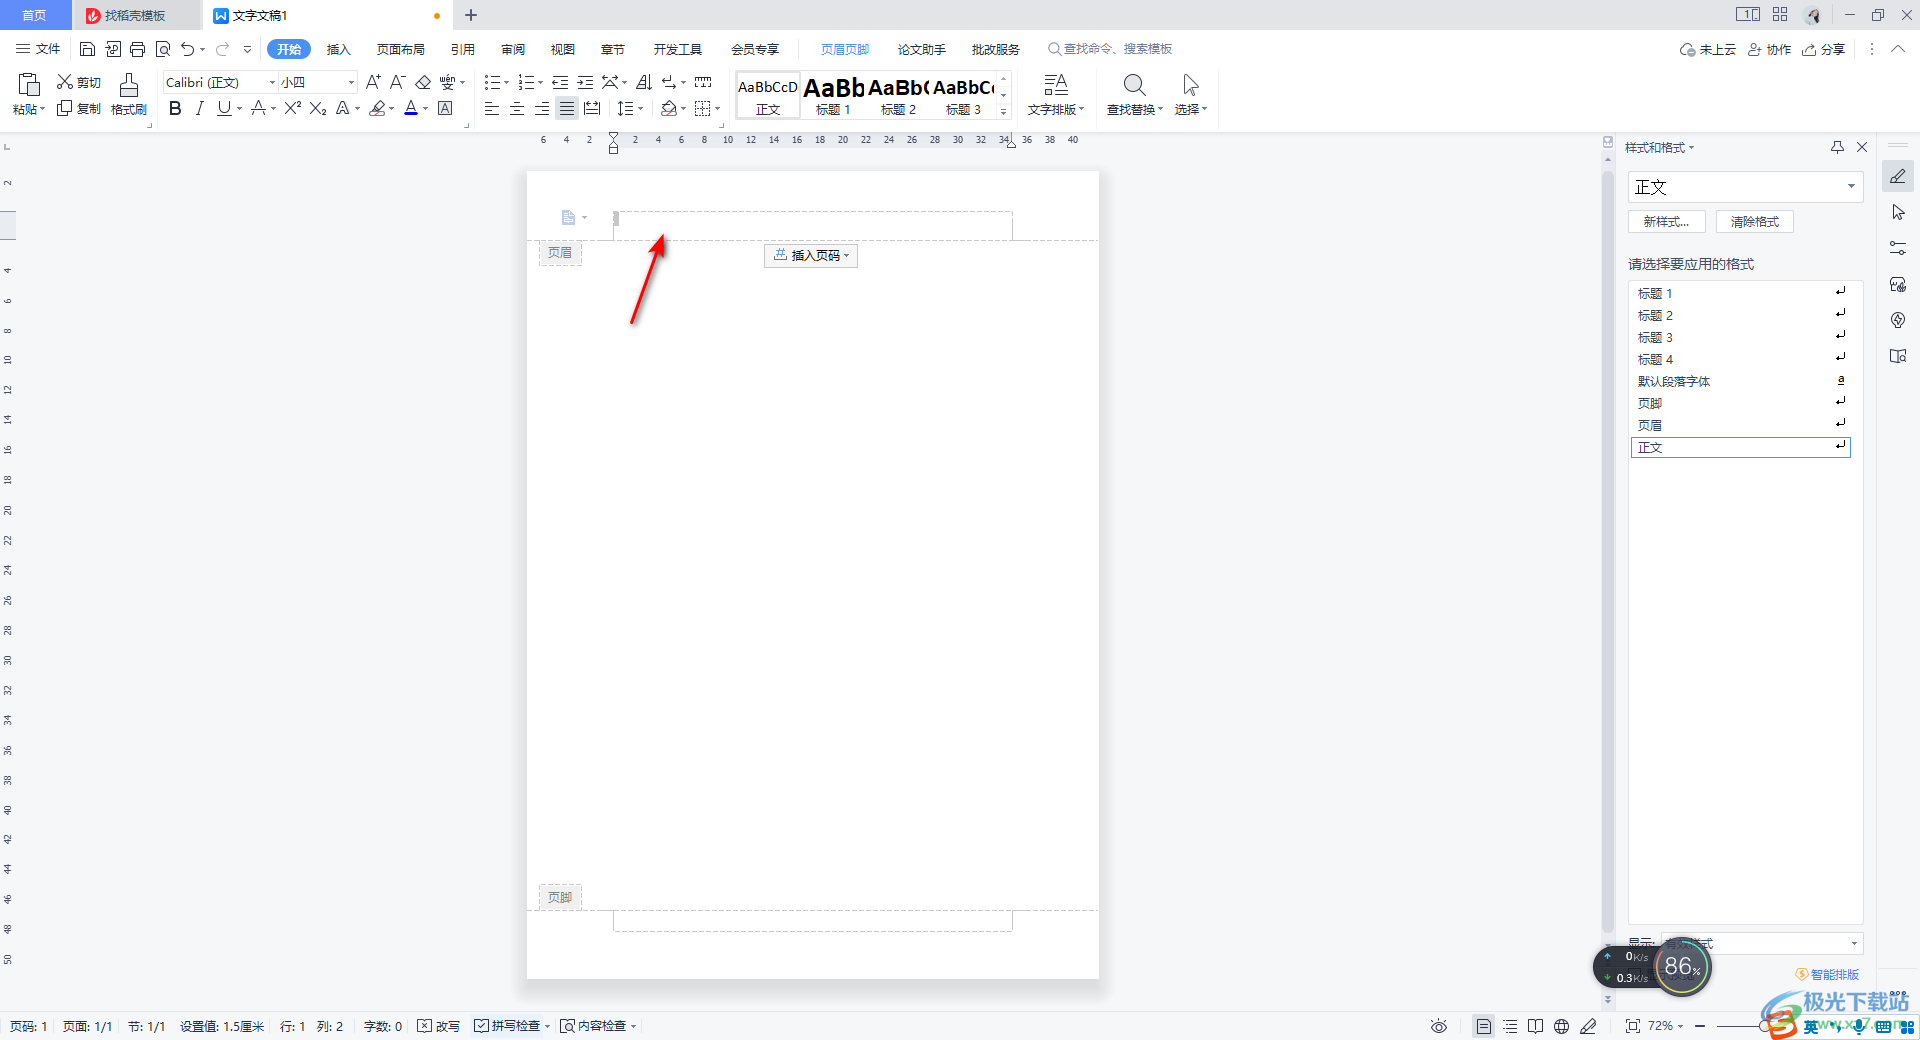Image resolution: width=1920 pixels, height=1040 pixels.
Task: Center align paragraph text
Action: coord(517,108)
